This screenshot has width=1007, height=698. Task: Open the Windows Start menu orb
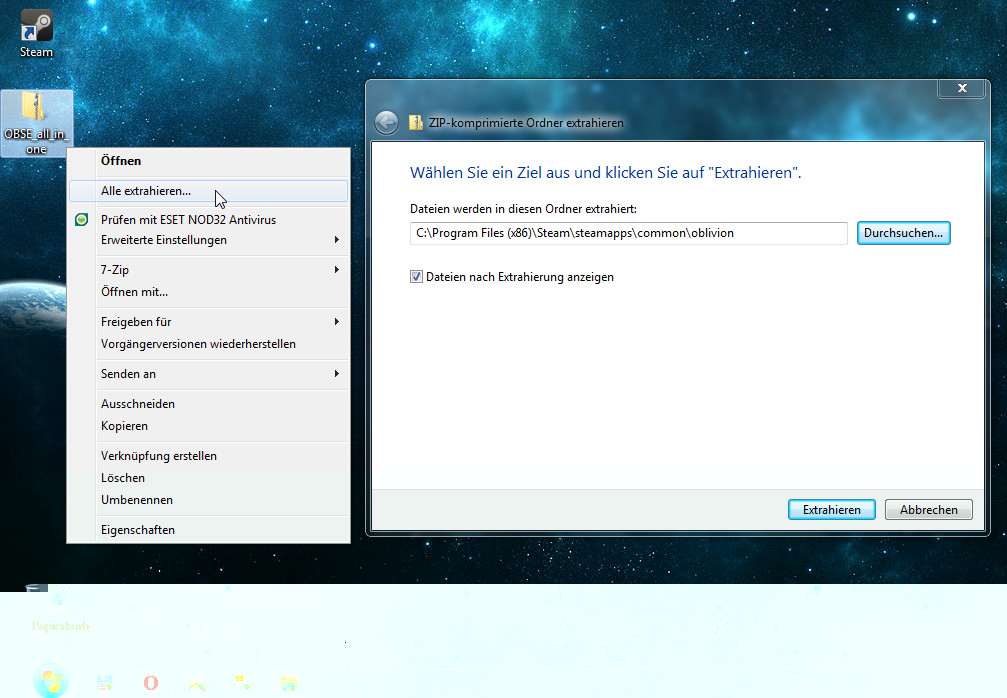click(50, 681)
